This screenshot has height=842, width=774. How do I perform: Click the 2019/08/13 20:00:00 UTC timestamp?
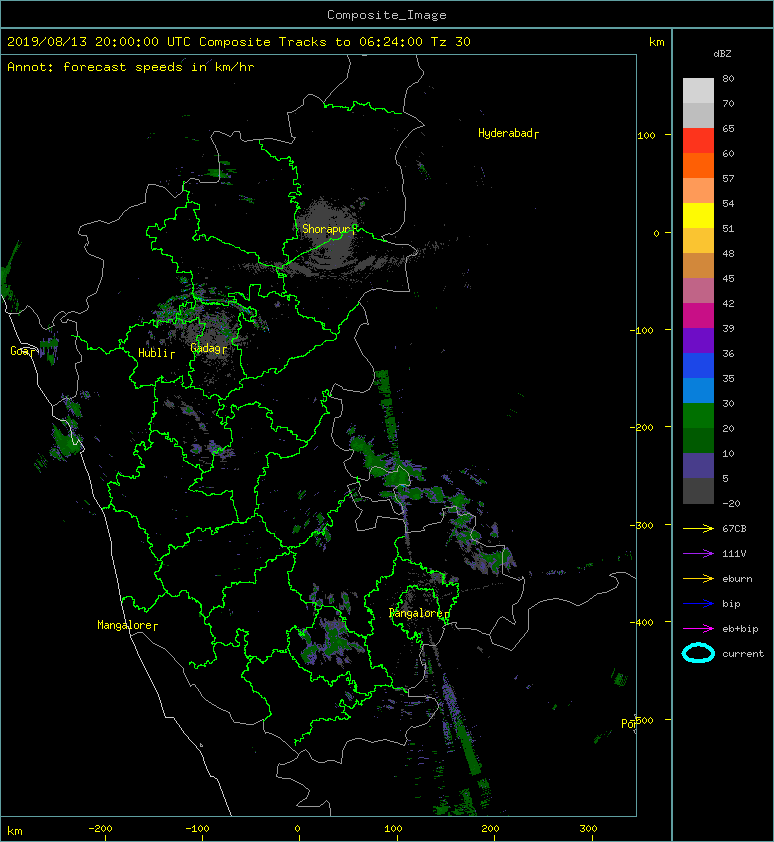pyautogui.click(x=99, y=42)
